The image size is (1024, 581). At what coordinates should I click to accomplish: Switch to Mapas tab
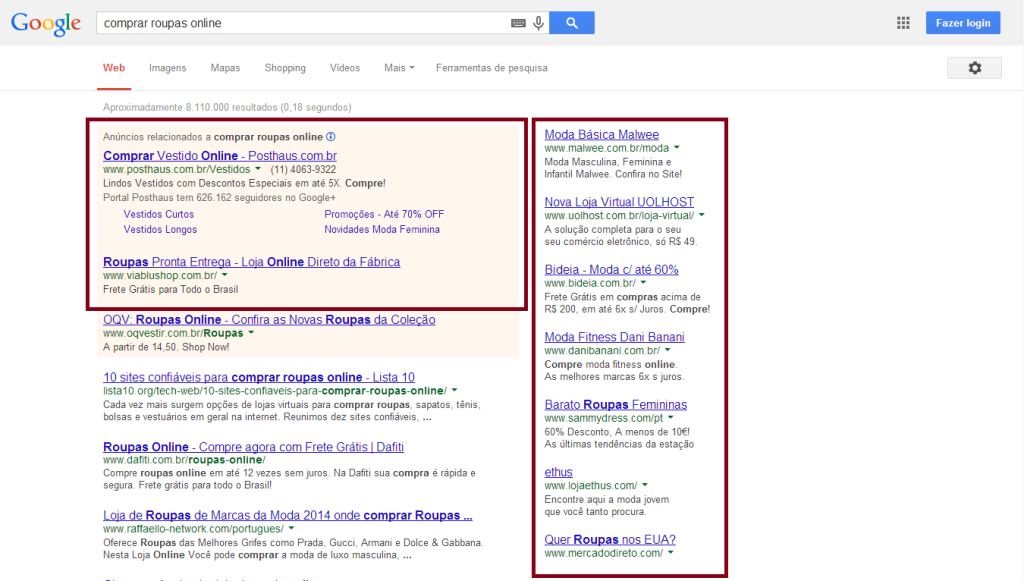coord(225,68)
